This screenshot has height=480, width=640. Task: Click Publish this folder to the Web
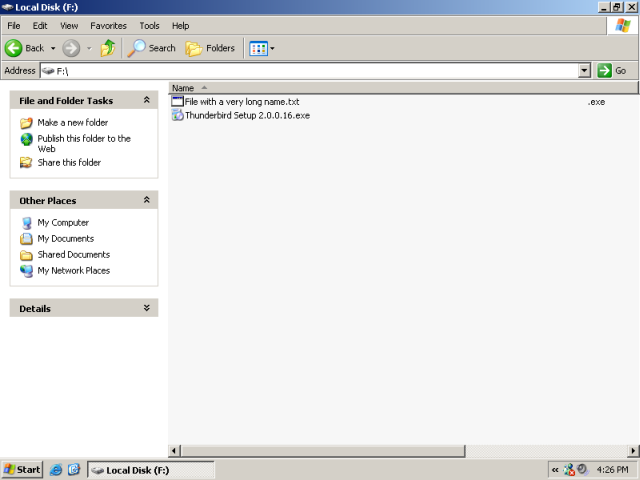tap(84, 143)
